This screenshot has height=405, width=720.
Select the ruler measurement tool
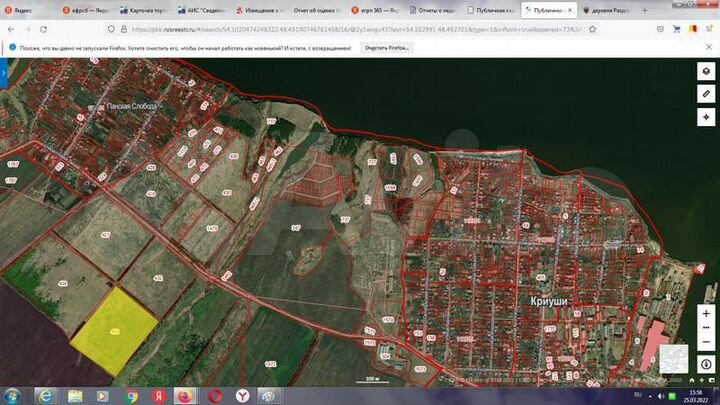coord(705,93)
